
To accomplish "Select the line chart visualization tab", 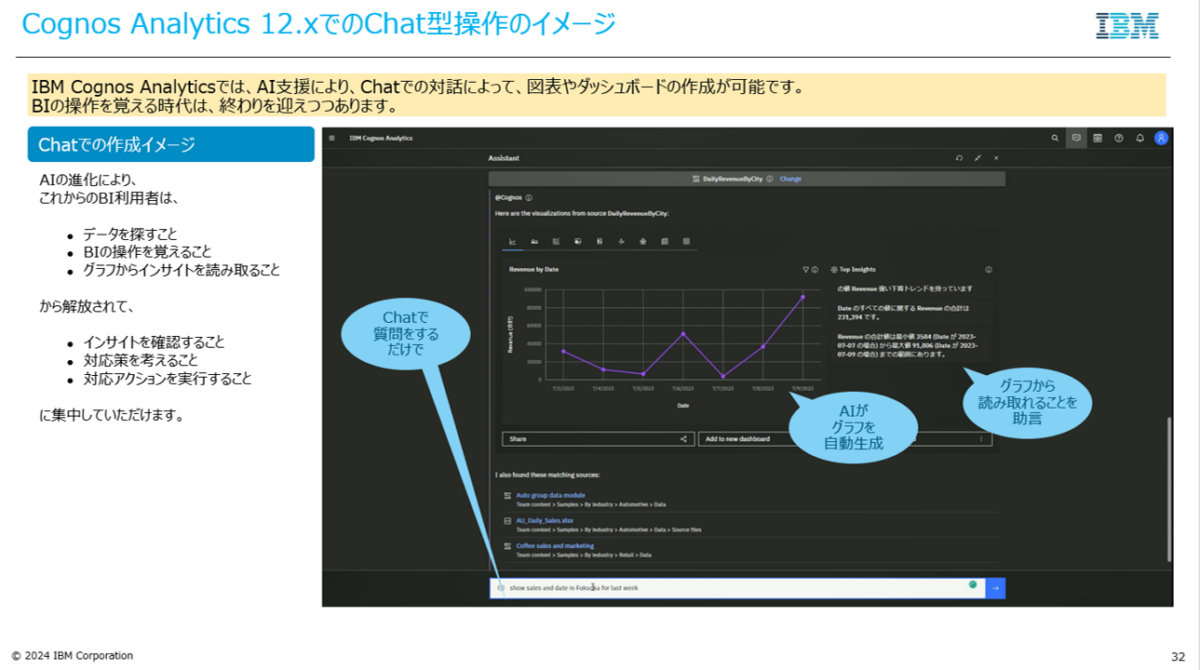I will point(513,241).
